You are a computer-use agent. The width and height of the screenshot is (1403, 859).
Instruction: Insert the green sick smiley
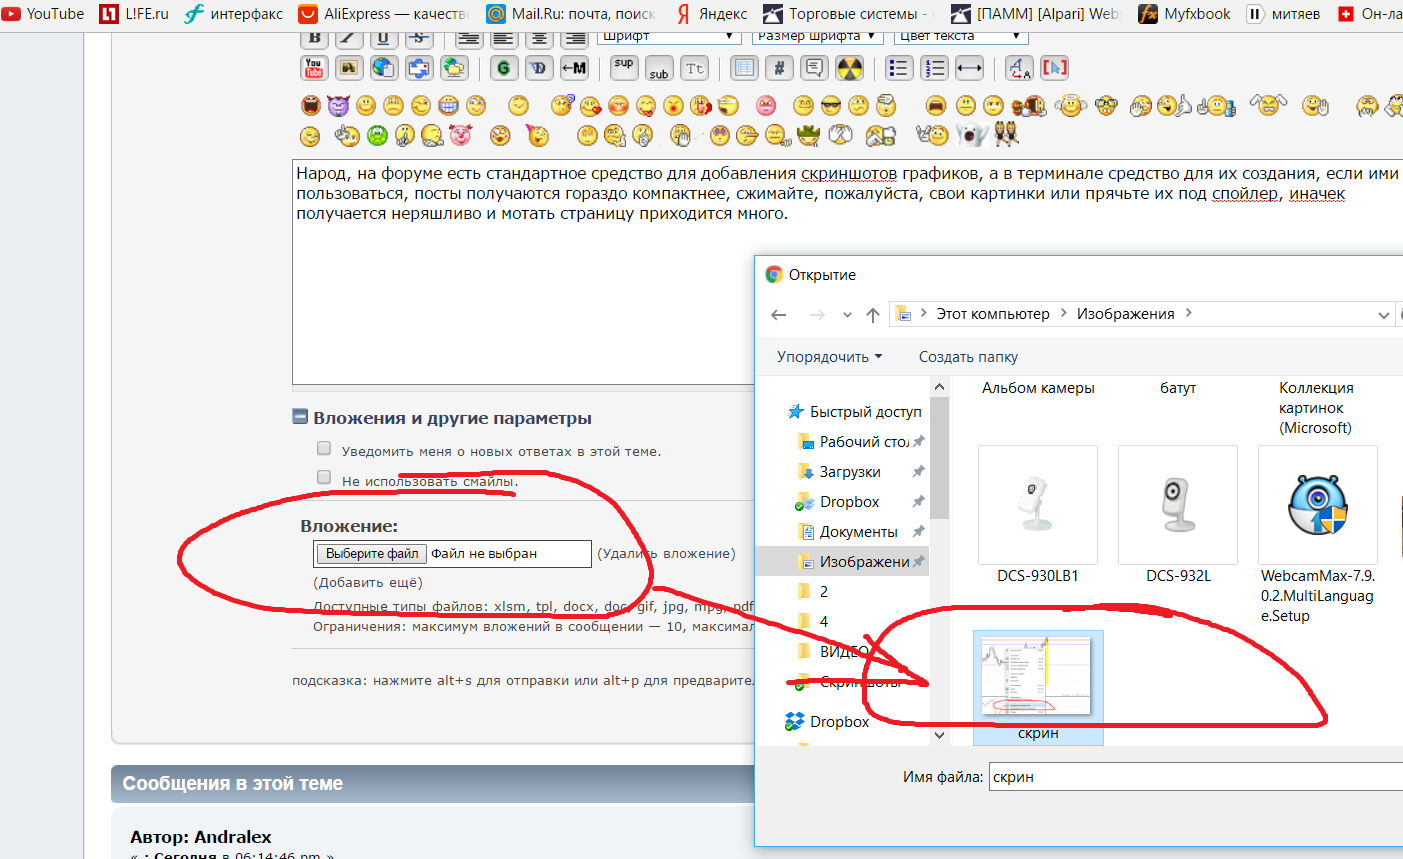coord(377,134)
